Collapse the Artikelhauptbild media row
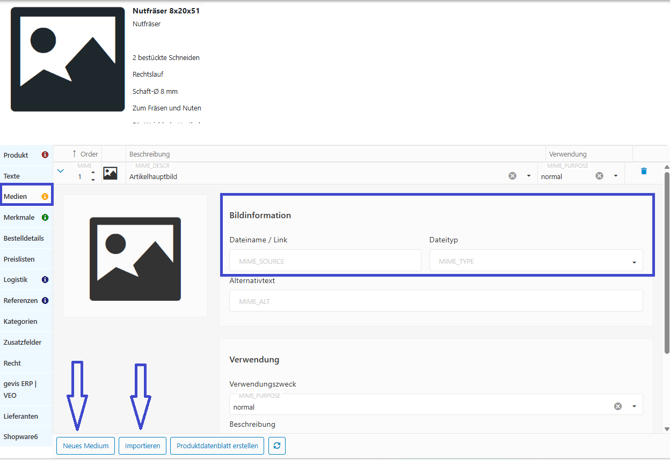 (61, 171)
